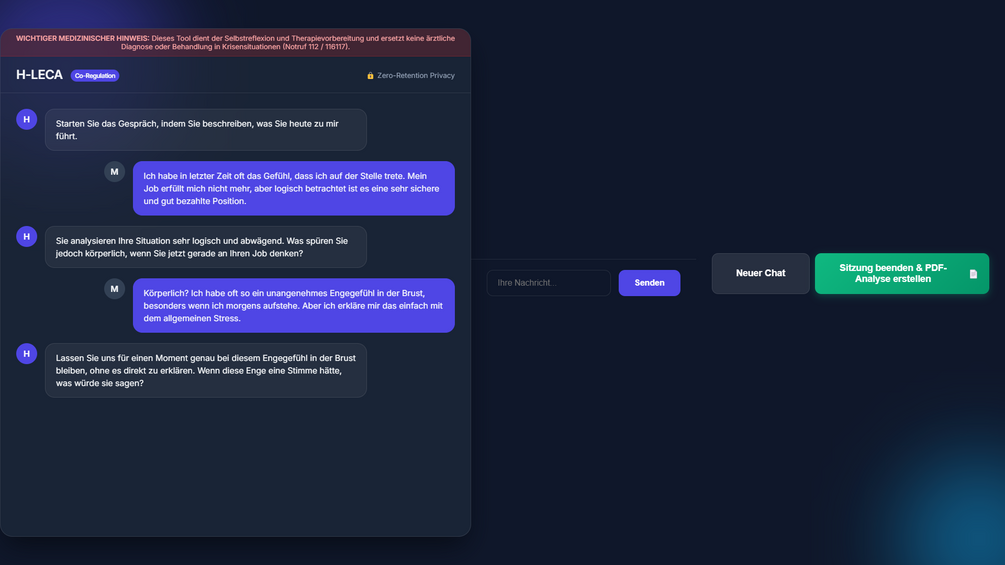This screenshot has width=1005, height=565.
Task: Click the second H avatar before job question
Action: point(26,236)
